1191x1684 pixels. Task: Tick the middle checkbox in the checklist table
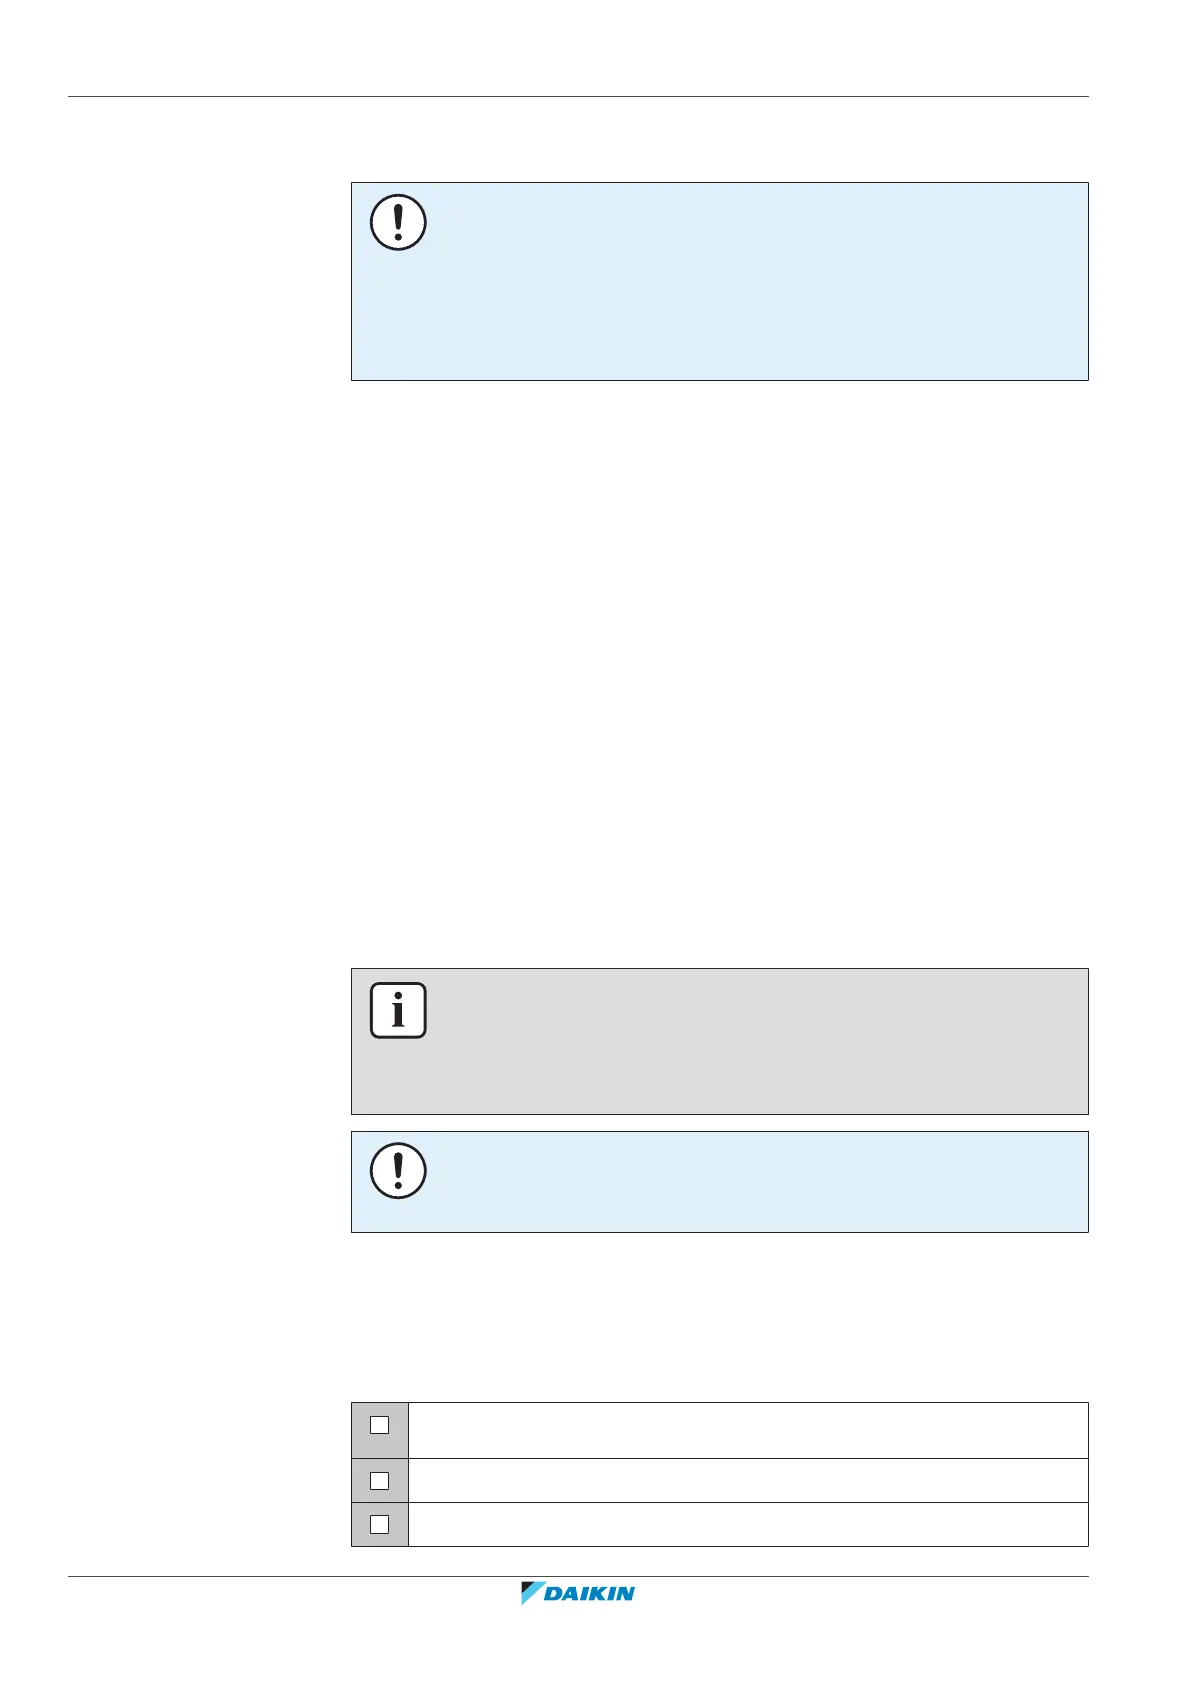click(379, 1480)
